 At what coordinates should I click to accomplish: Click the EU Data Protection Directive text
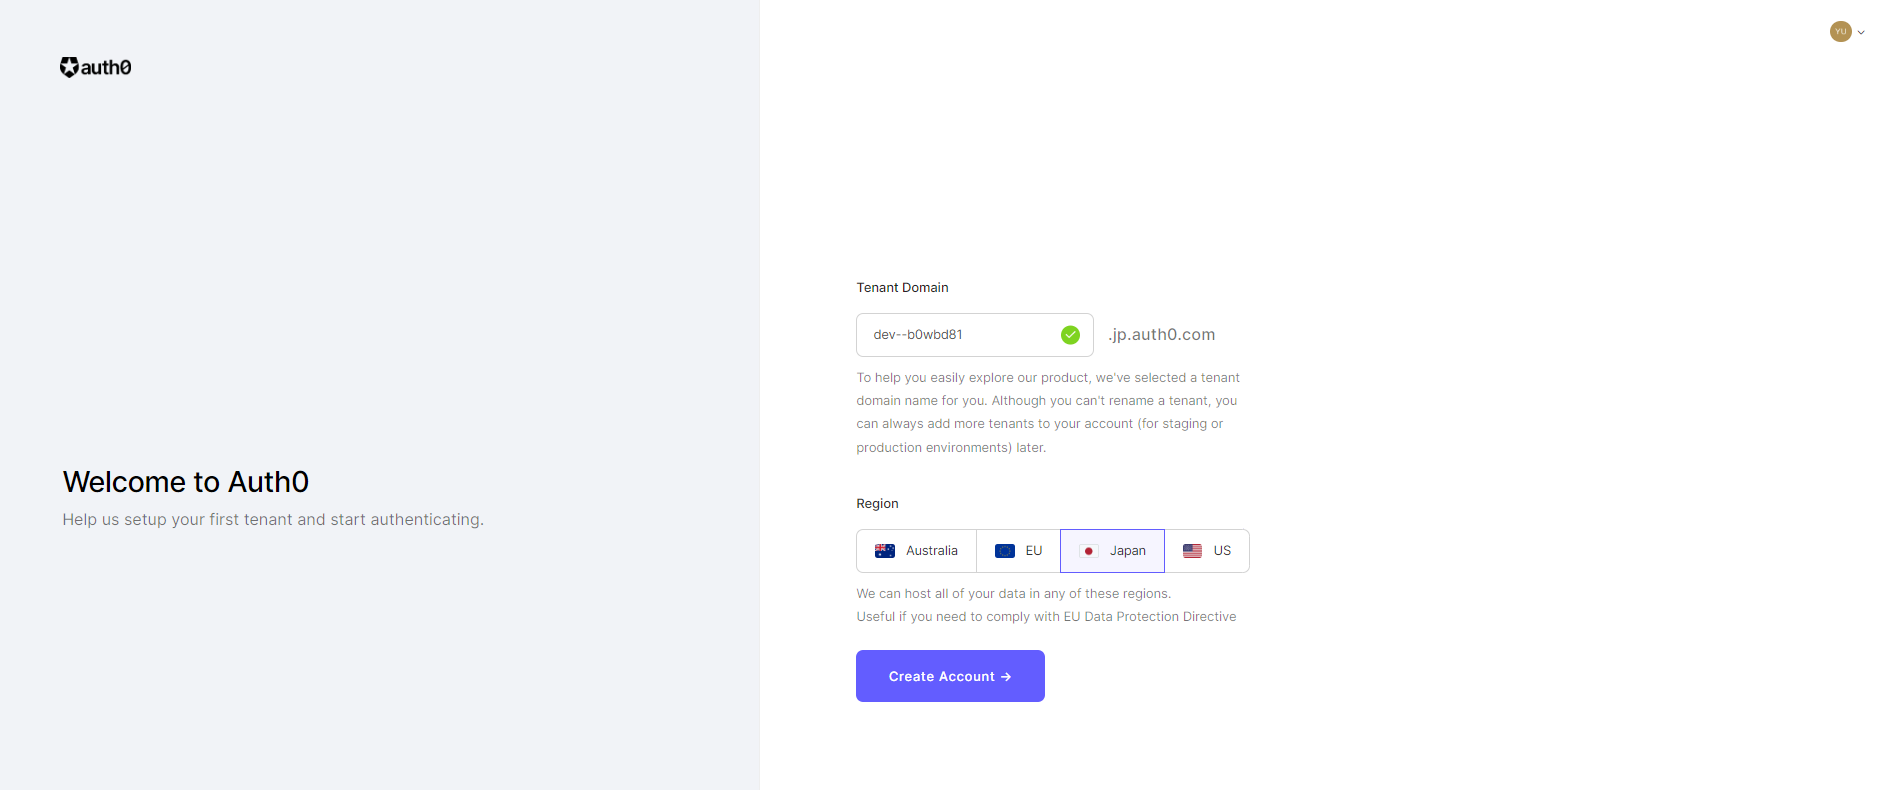(1150, 617)
